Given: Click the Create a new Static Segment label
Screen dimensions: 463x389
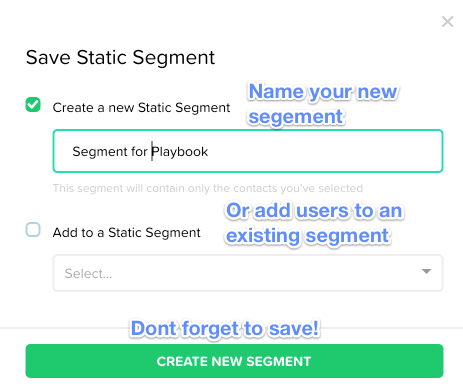Looking at the screenshot, I should [141, 108].
